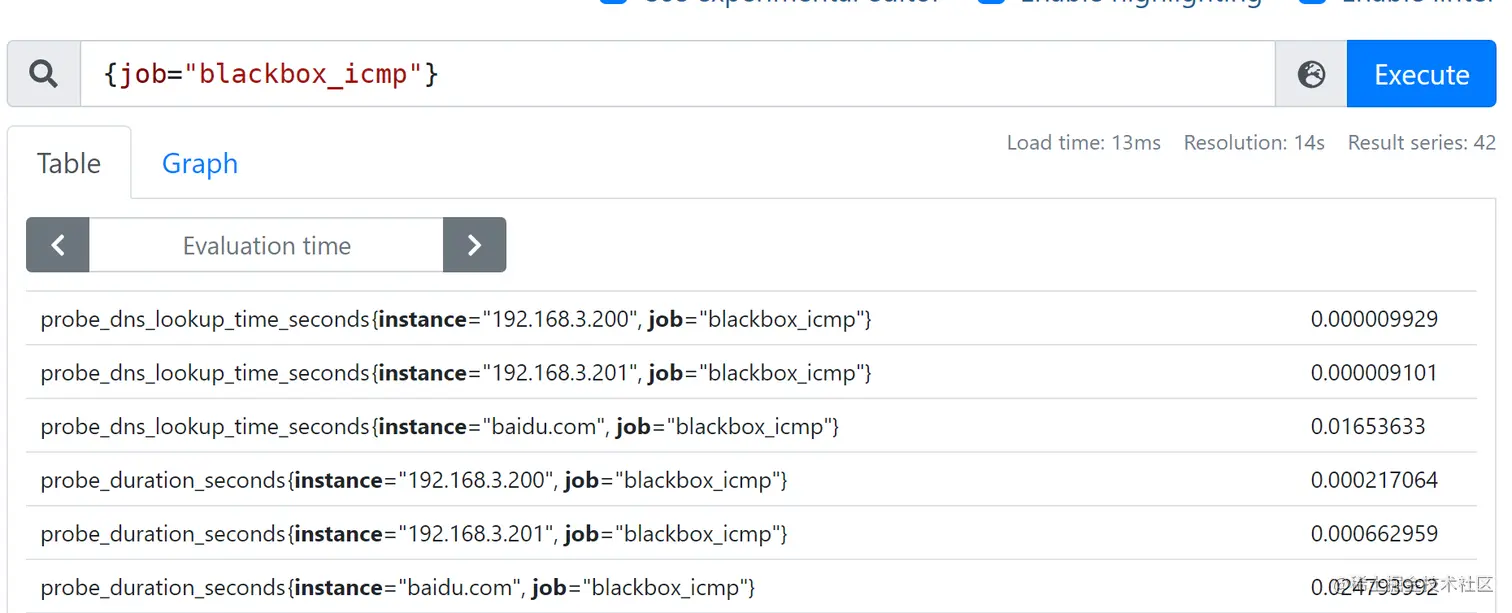Go to the previous evaluation time

(58, 245)
